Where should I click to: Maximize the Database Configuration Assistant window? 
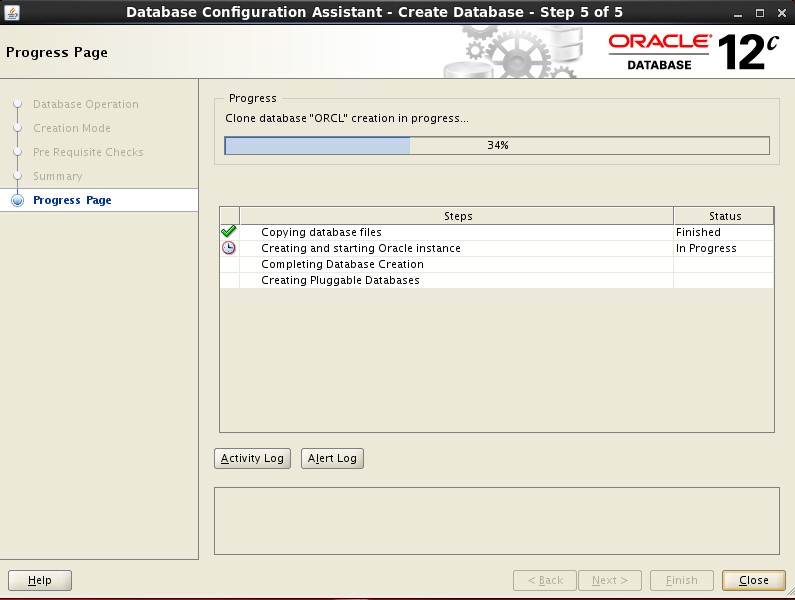point(760,13)
